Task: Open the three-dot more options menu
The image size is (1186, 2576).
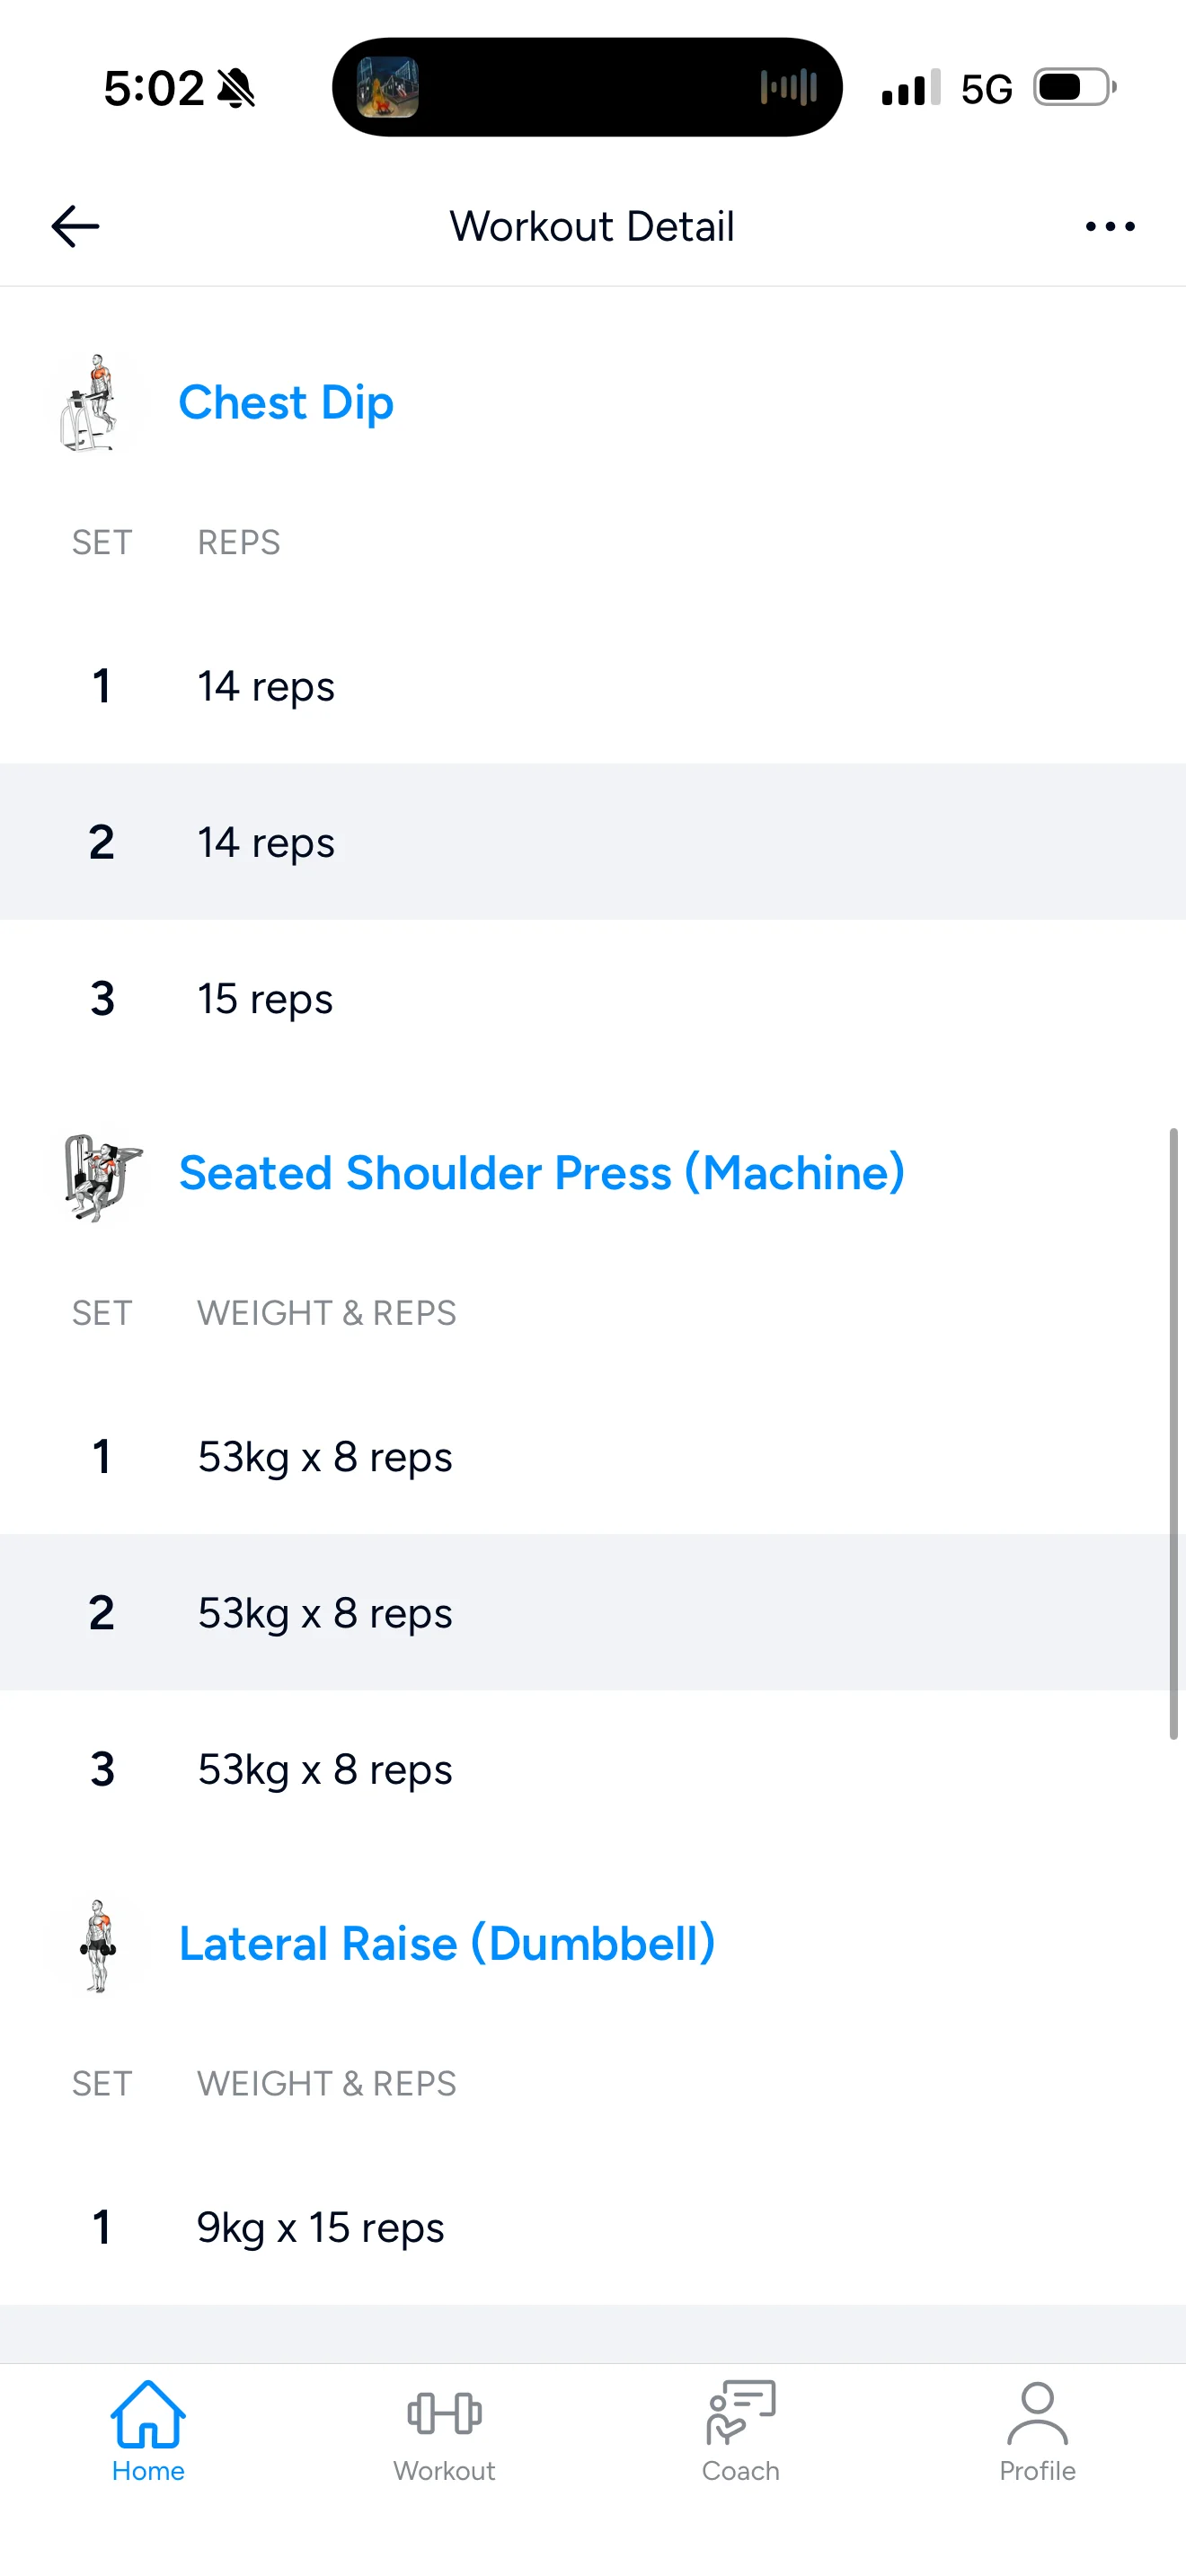Action: [x=1110, y=226]
